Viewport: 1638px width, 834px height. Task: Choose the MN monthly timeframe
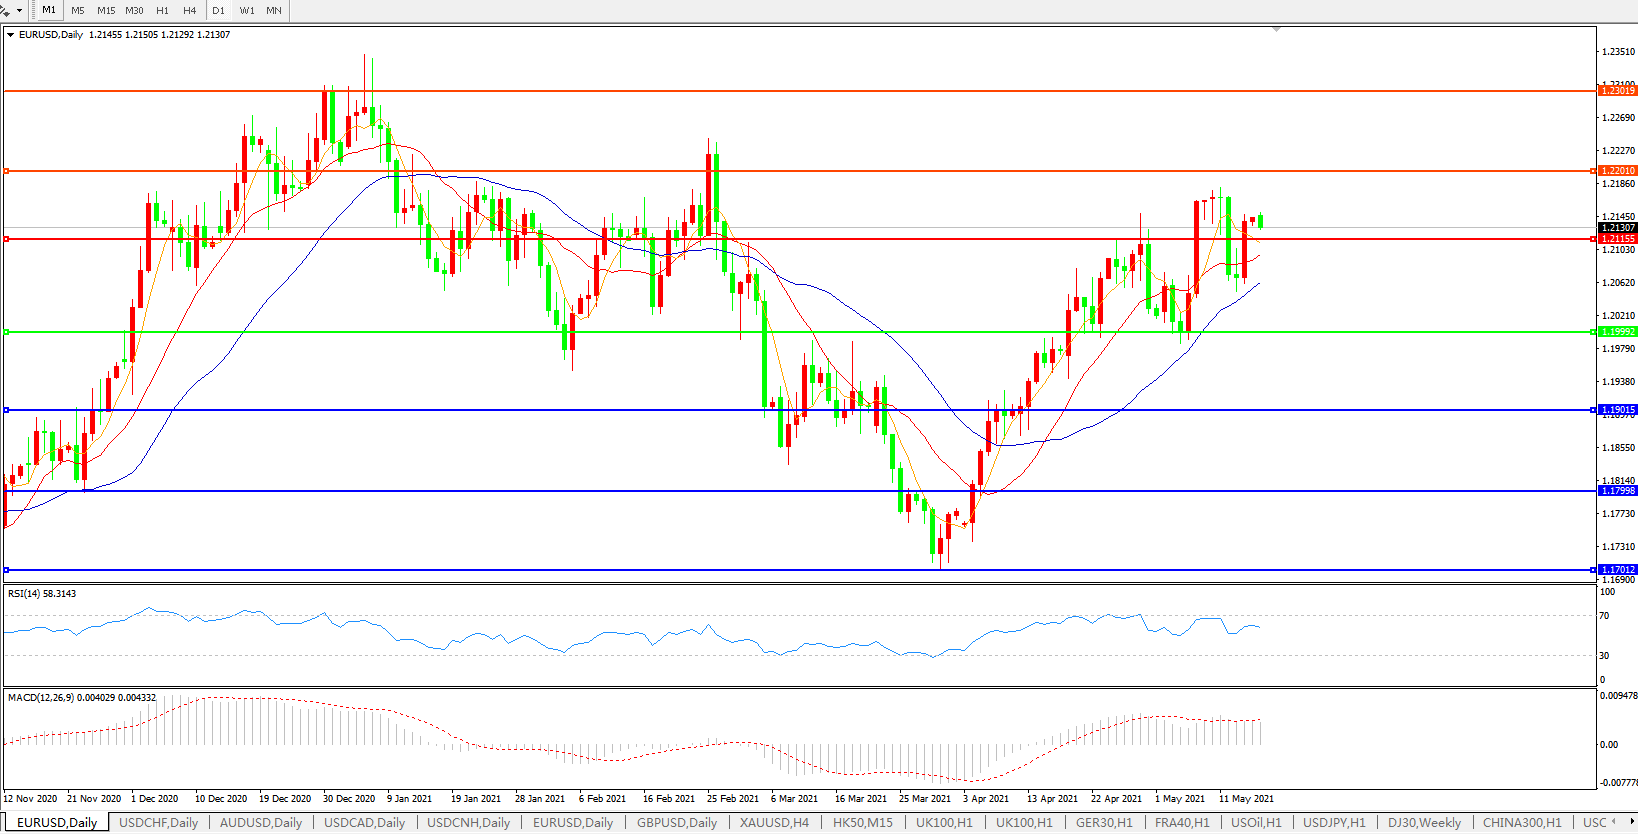274,10
